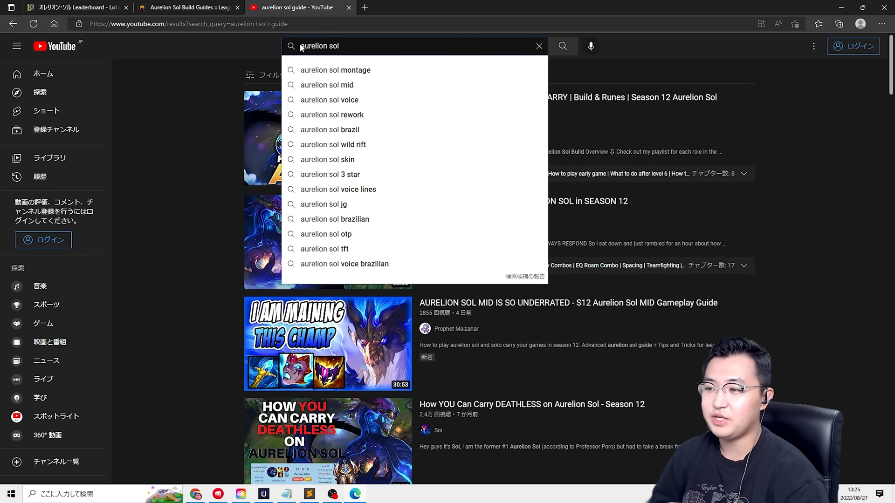This screenshot has width=895, height=503.
Task: Select suggestion aurelion sol 3 star
Action: (414, 174)
